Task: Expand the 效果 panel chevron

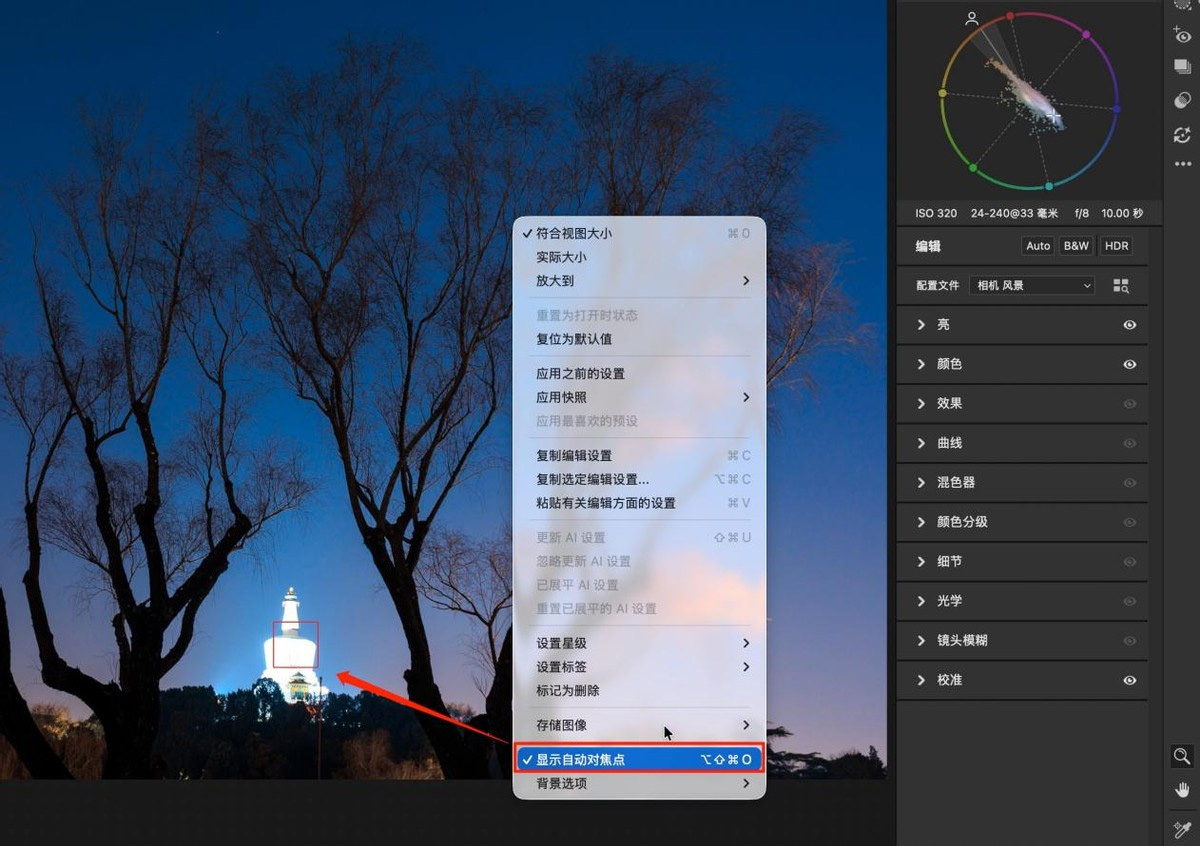Action: click(x=921, y=404)
